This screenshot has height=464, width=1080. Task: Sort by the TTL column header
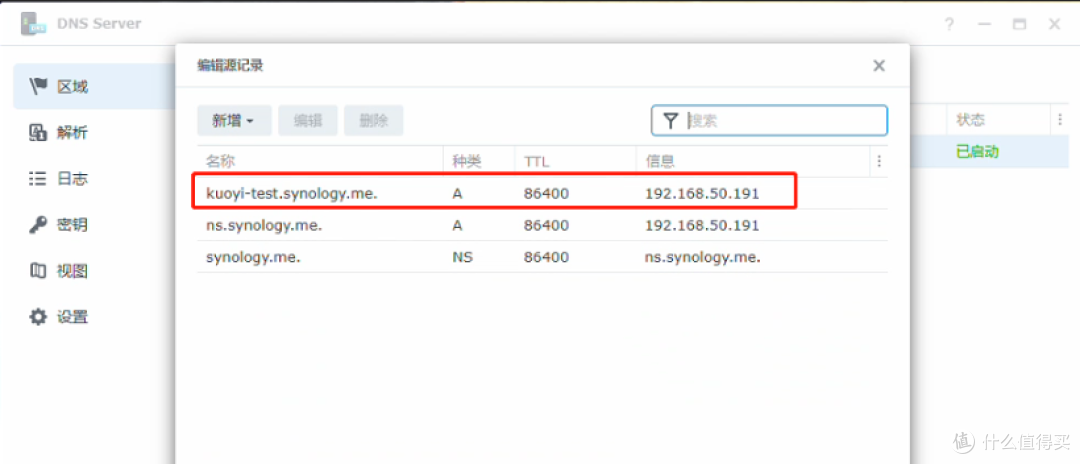[x=575, y=161]
